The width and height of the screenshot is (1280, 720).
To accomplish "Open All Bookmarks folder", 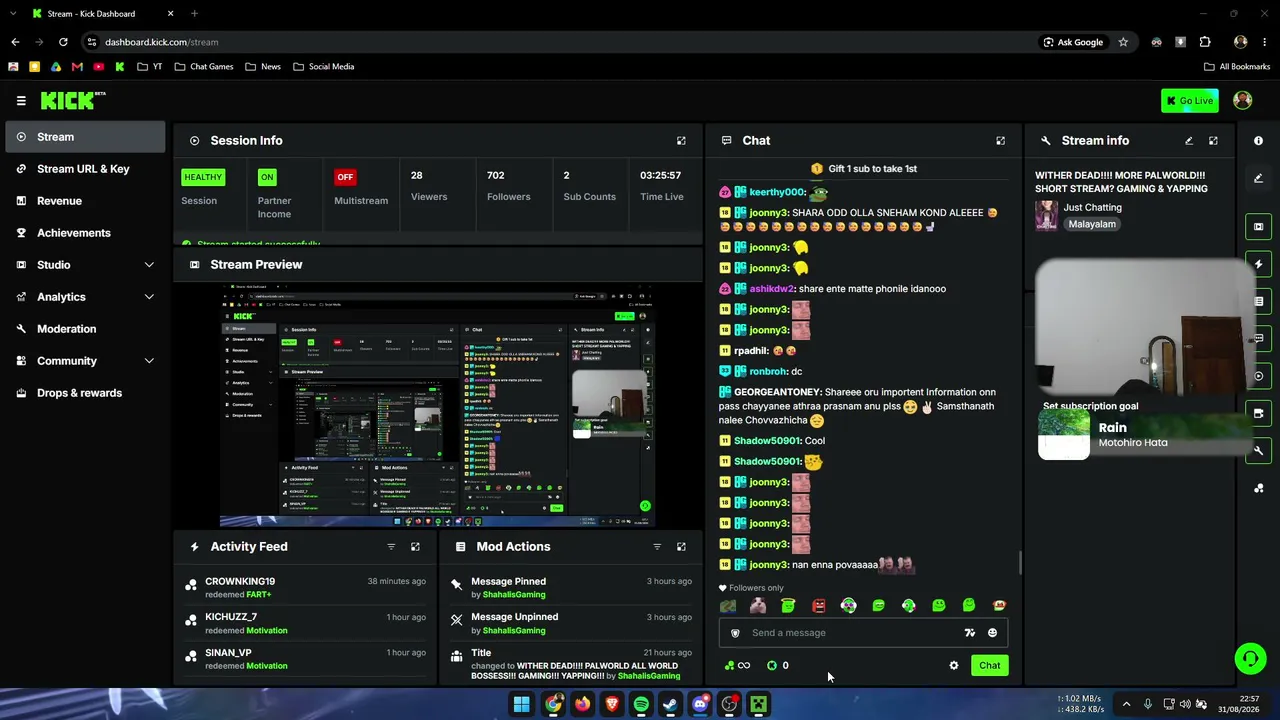I will (x=1237, y=67).
